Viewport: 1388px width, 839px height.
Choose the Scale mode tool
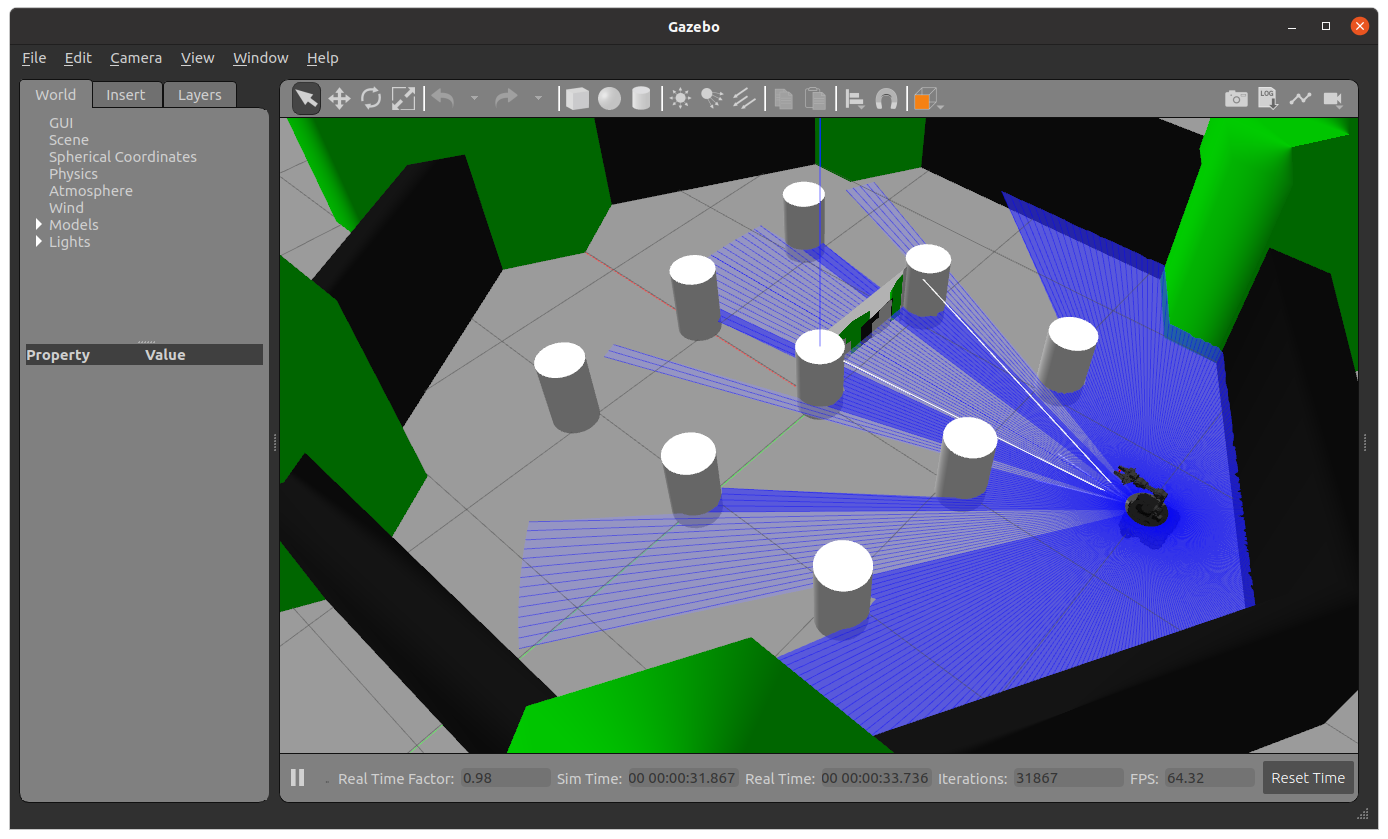pos(403,98)
